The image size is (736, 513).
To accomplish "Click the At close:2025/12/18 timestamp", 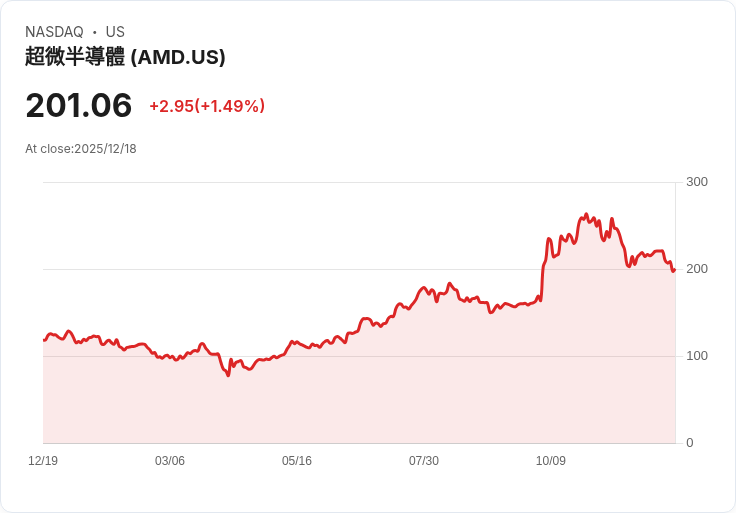I will (81, 149).
